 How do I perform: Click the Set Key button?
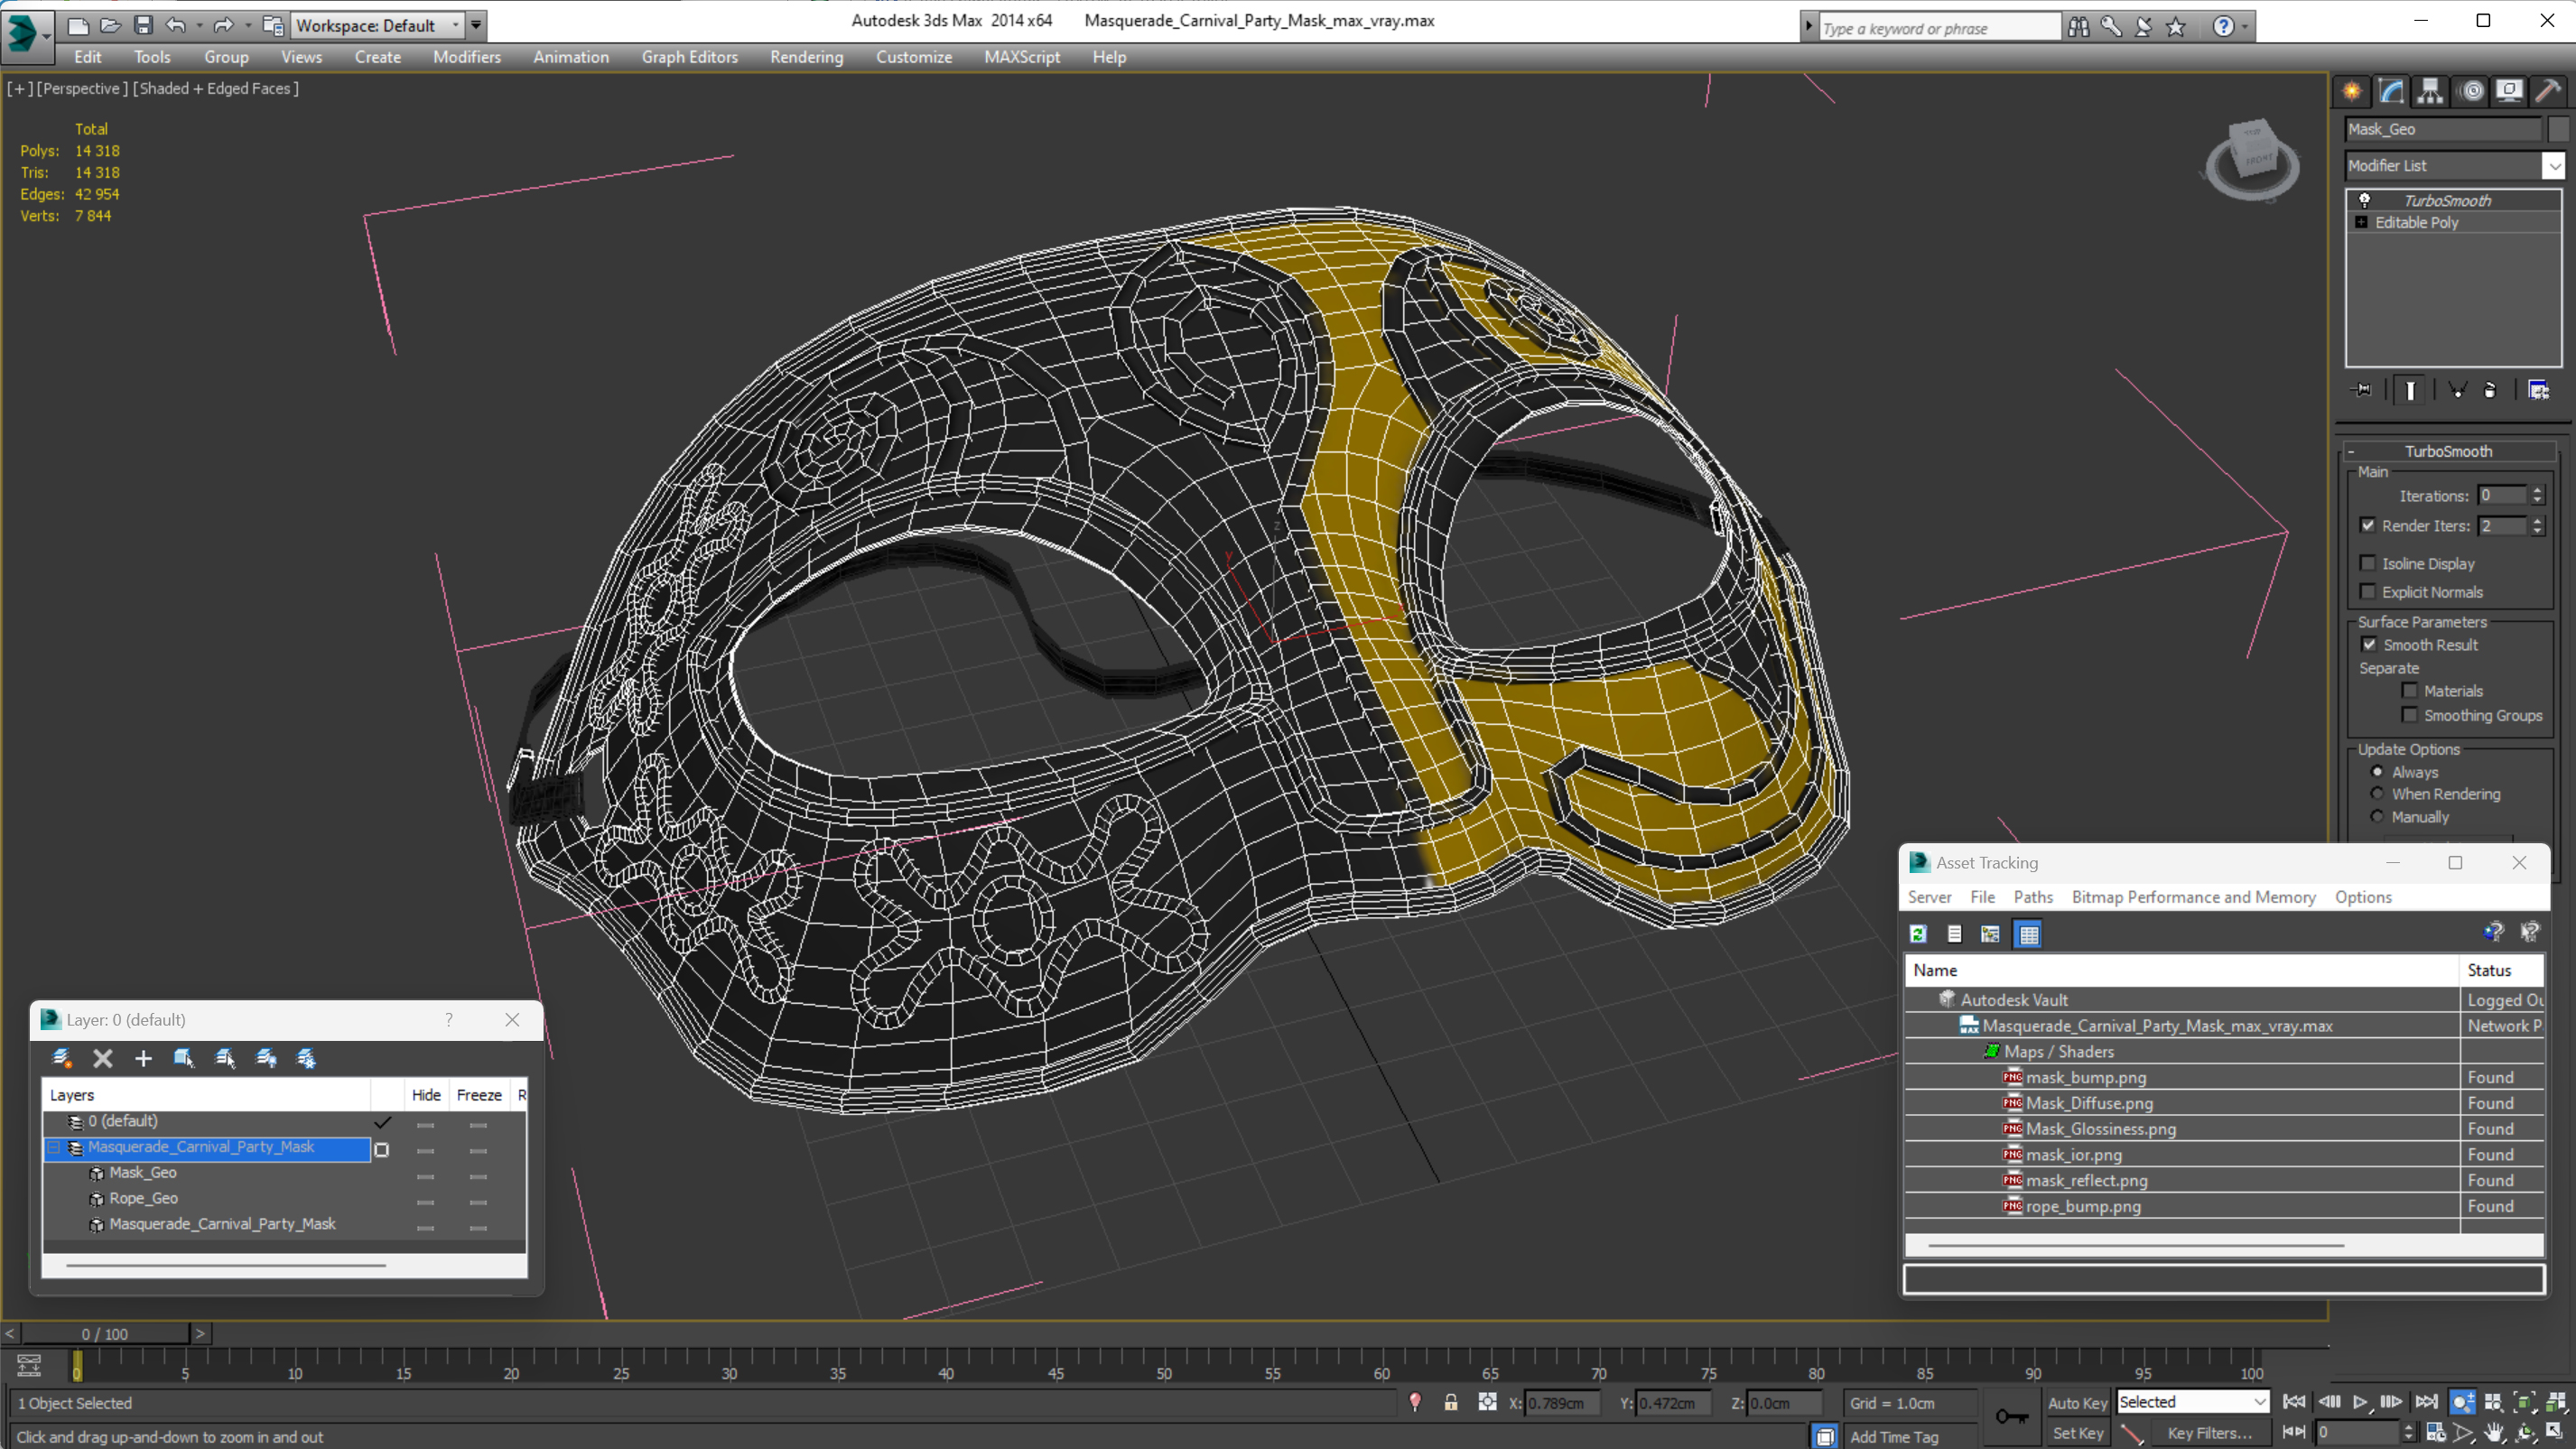coord(2077,1433)
